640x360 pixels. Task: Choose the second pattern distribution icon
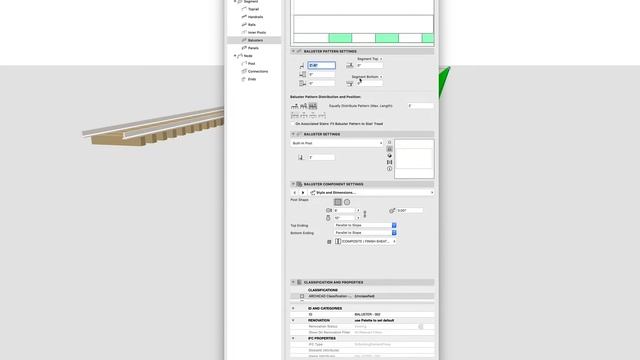[x=304, y=106]
